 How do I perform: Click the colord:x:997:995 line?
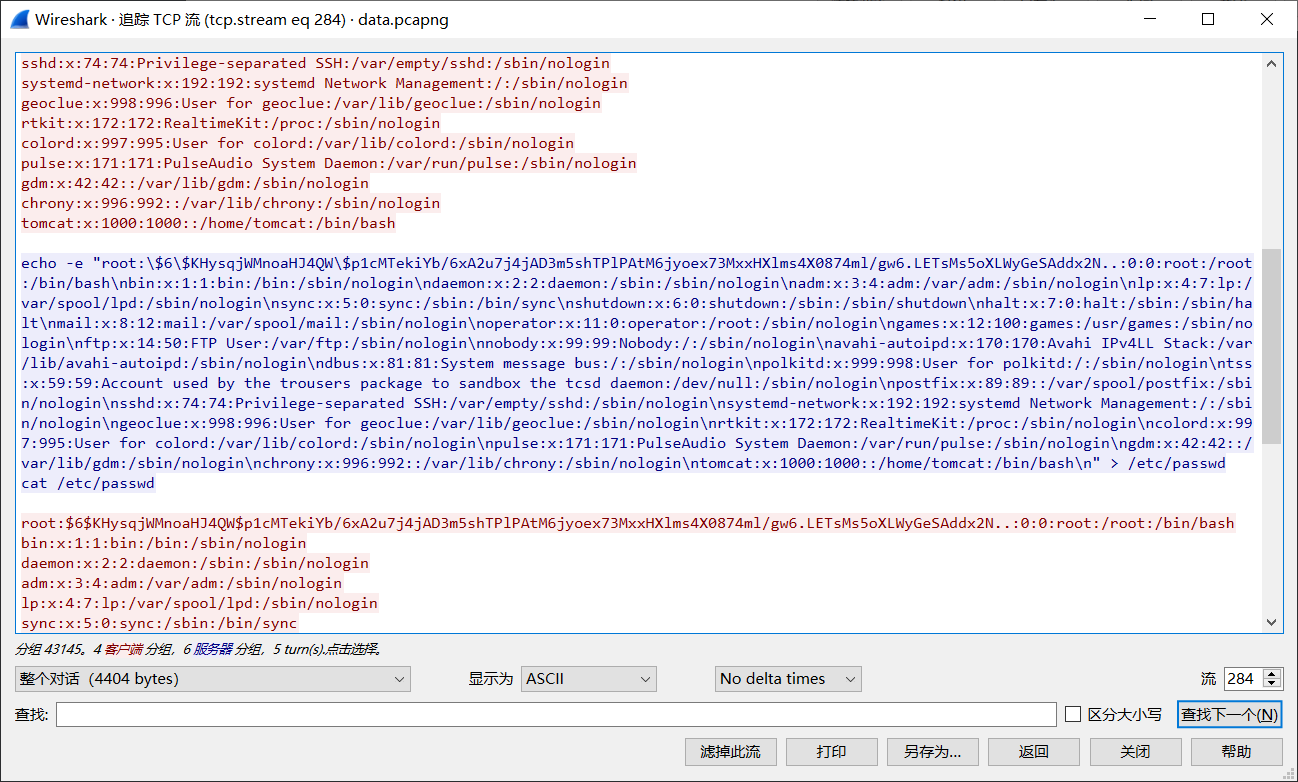click(x=297, y=143)
